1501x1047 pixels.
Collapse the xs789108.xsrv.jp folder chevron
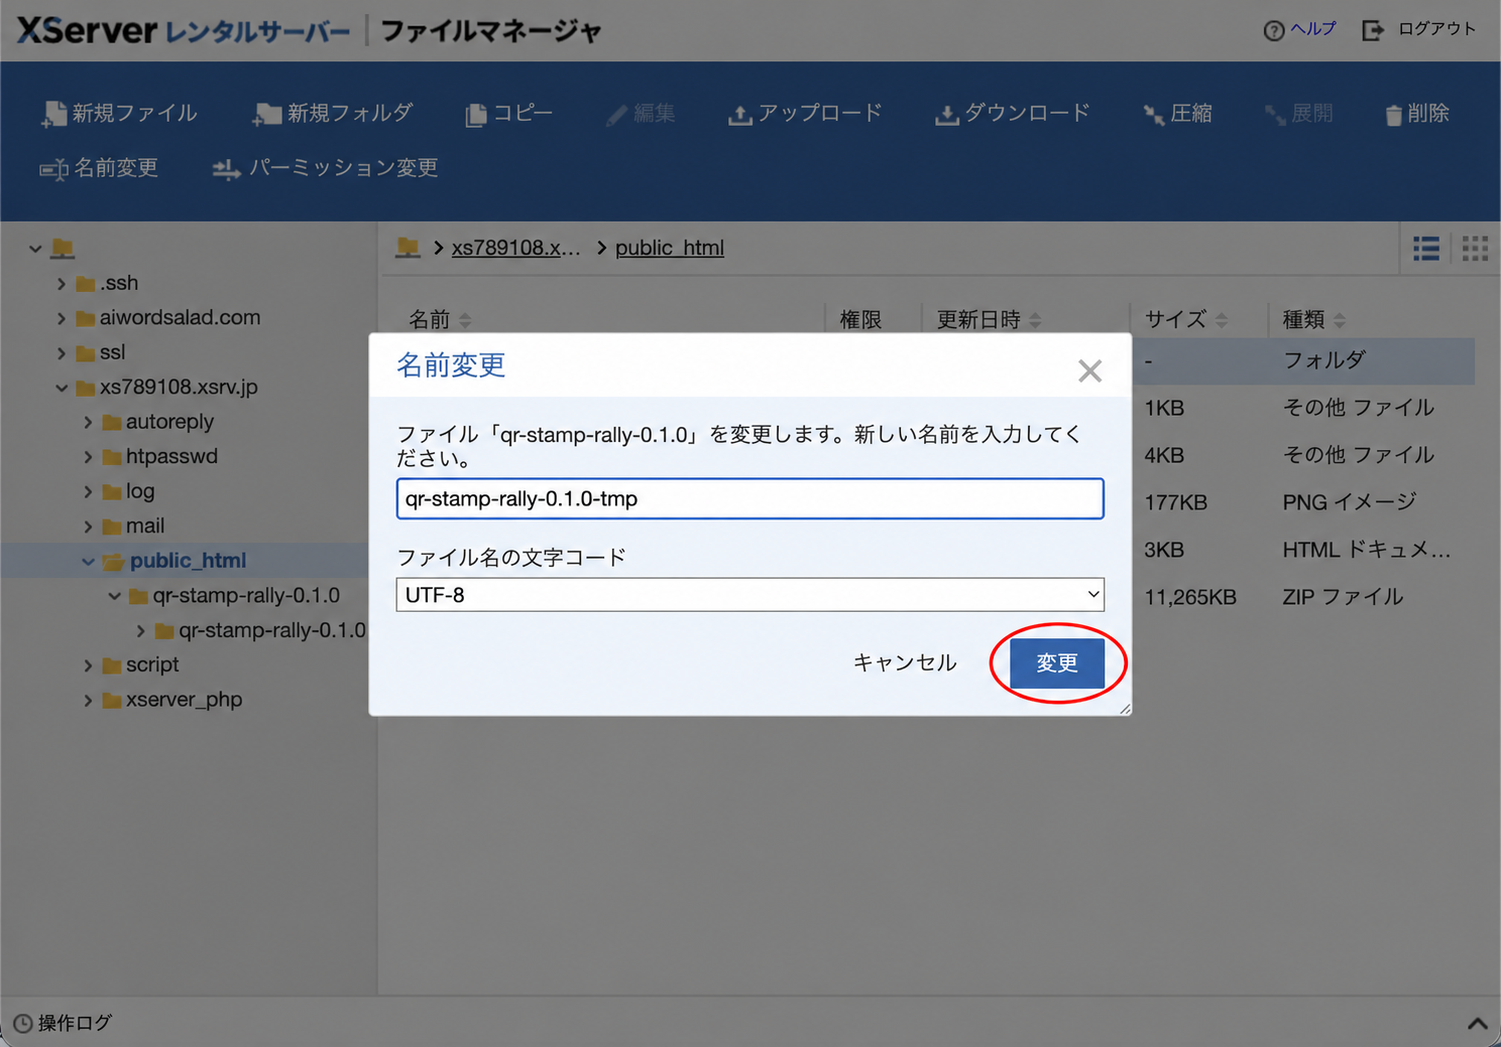[x=61, y=387]
